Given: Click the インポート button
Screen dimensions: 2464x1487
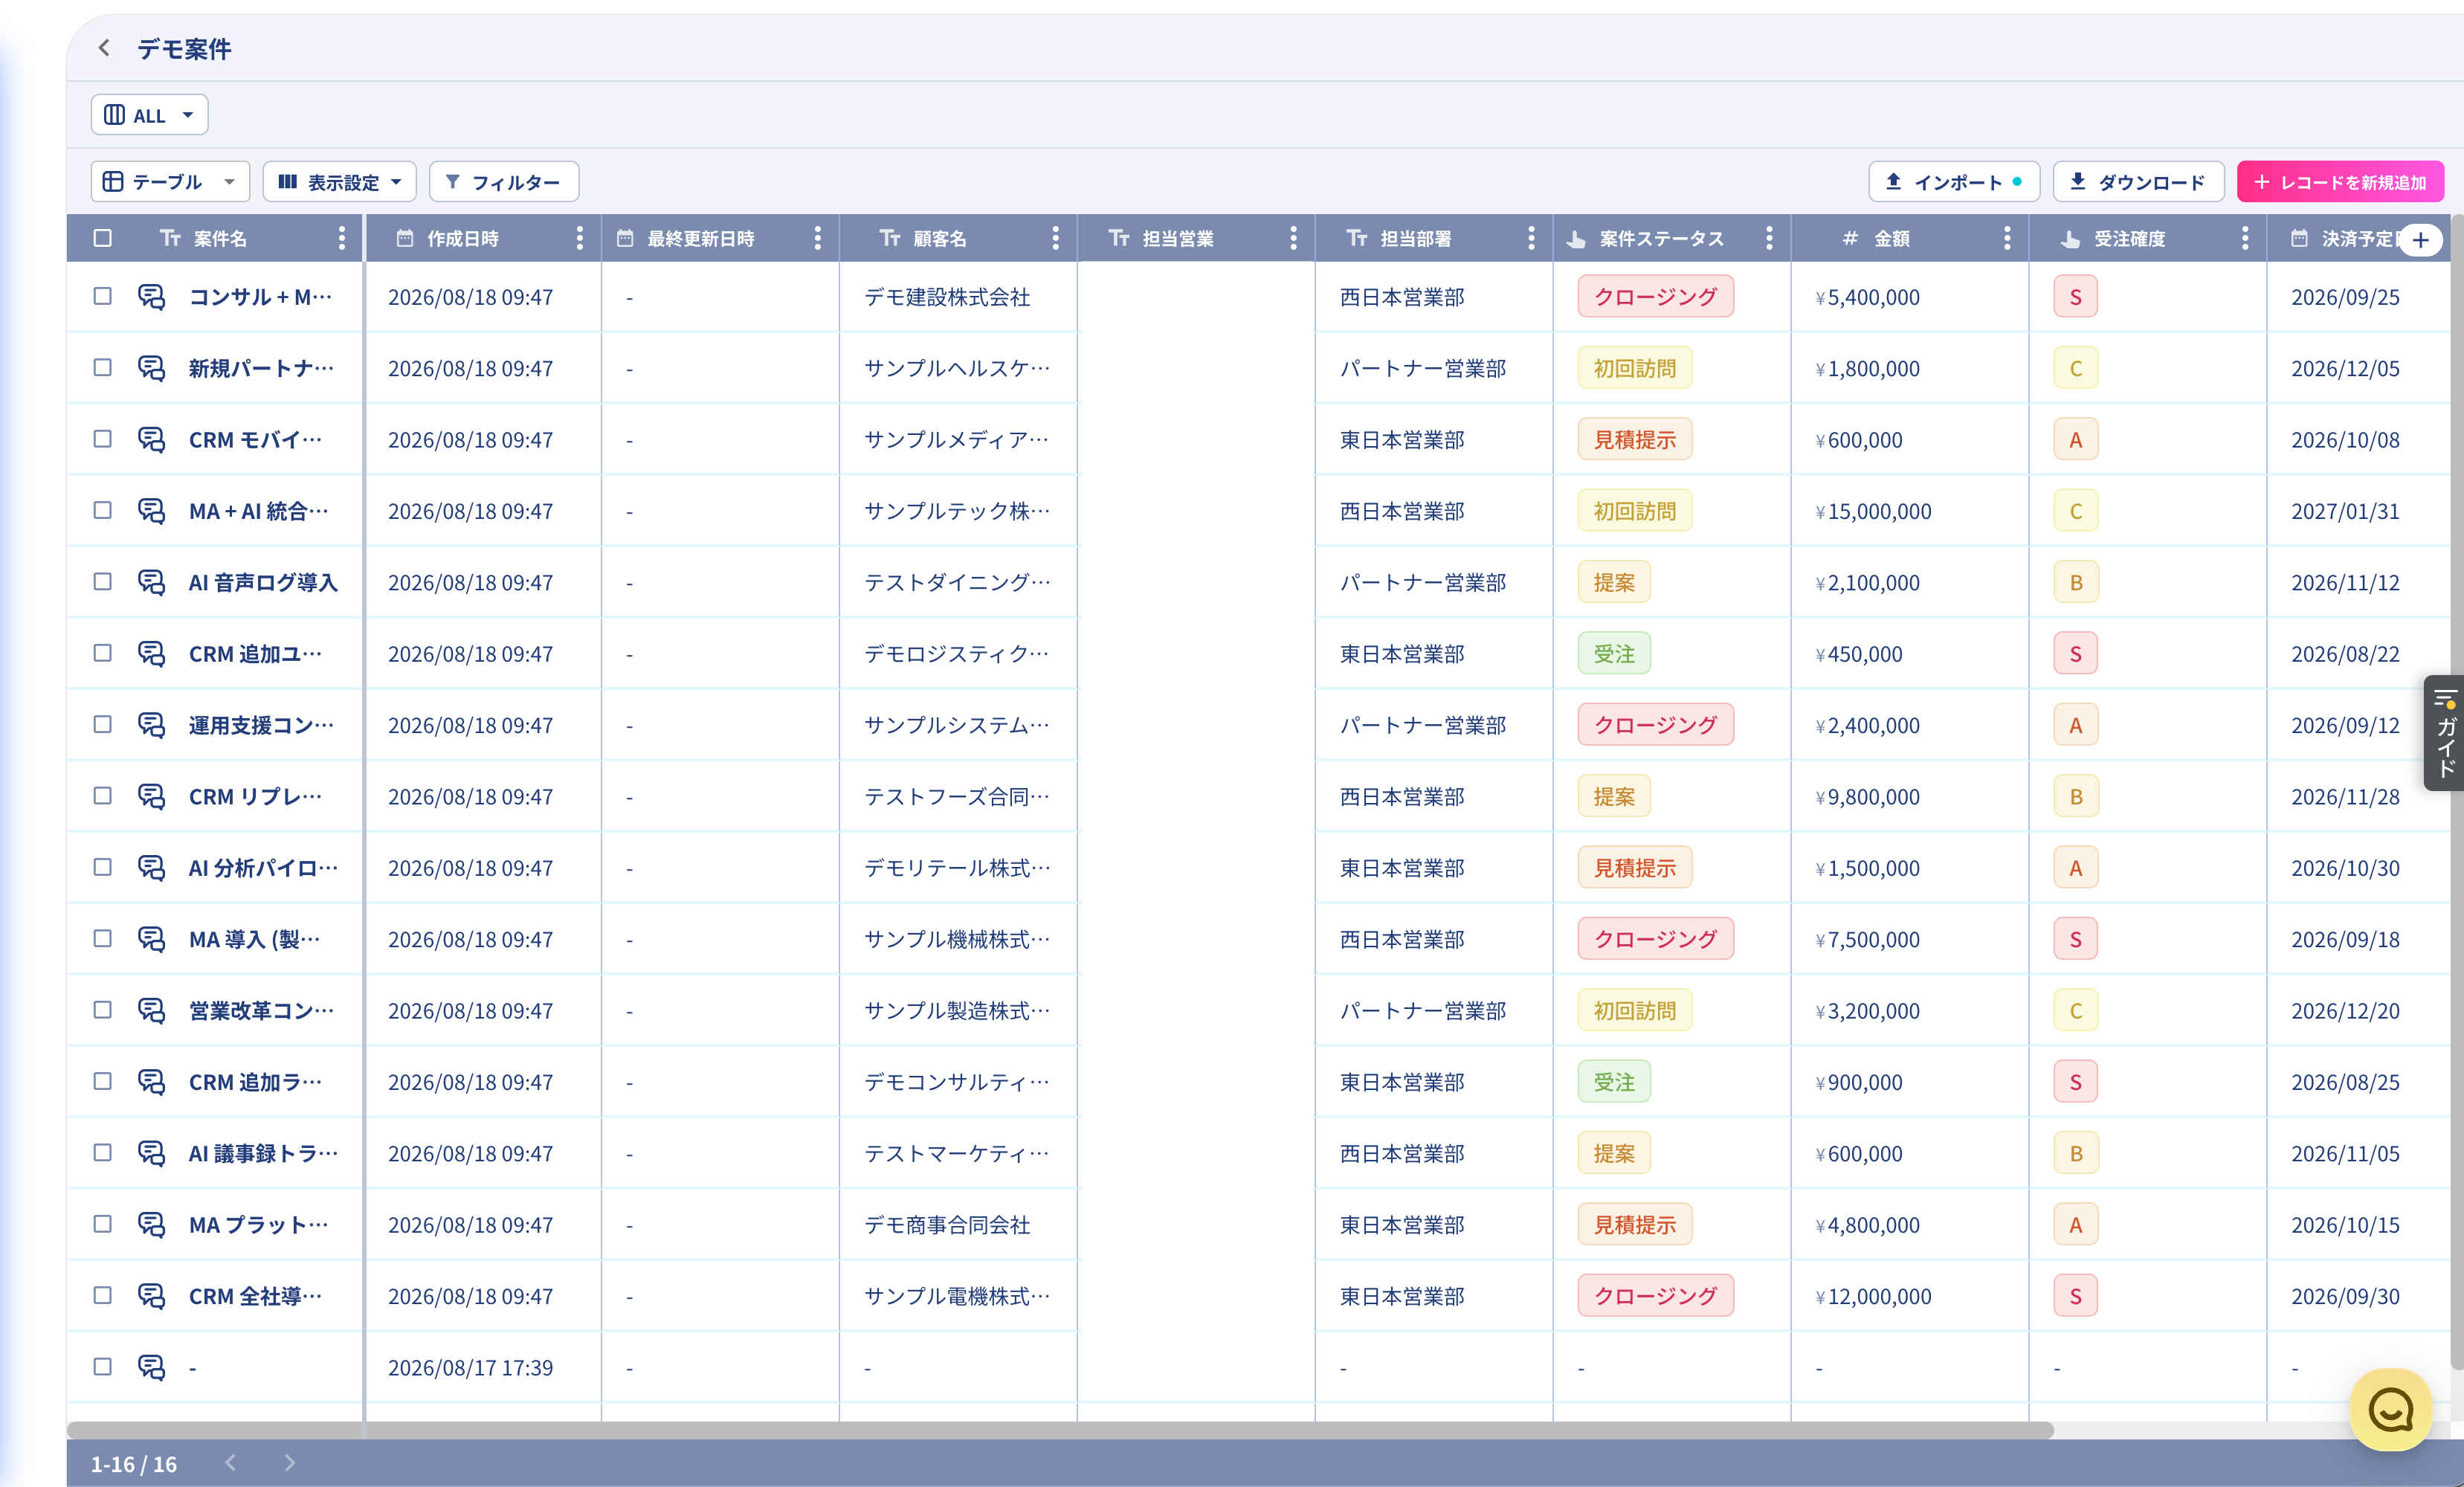Looking at the screenshot, I should pyautogui.click(x=1954, y=182).
